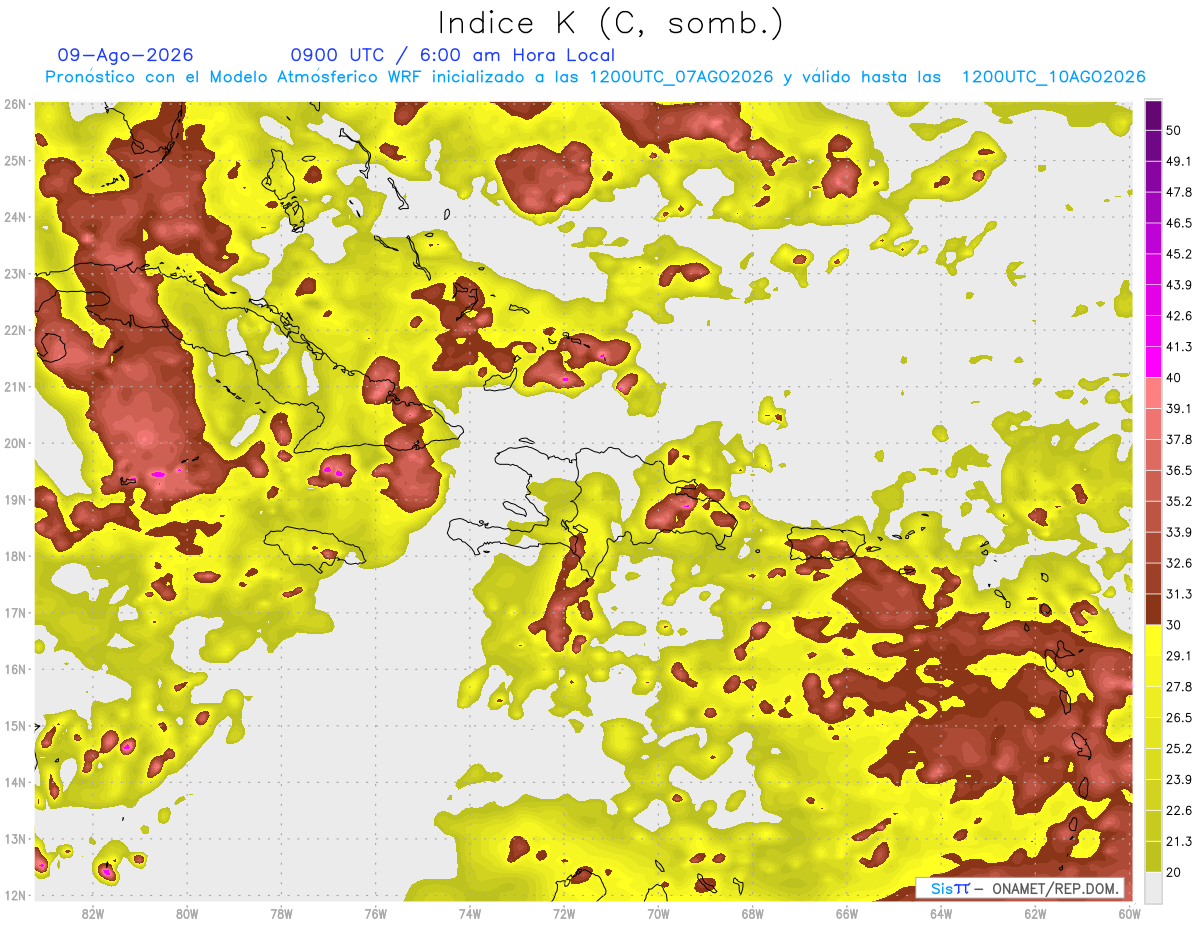Click the color bar label '30'
The width and height of the screenshot is (1200, 927).
(1174, 625)
